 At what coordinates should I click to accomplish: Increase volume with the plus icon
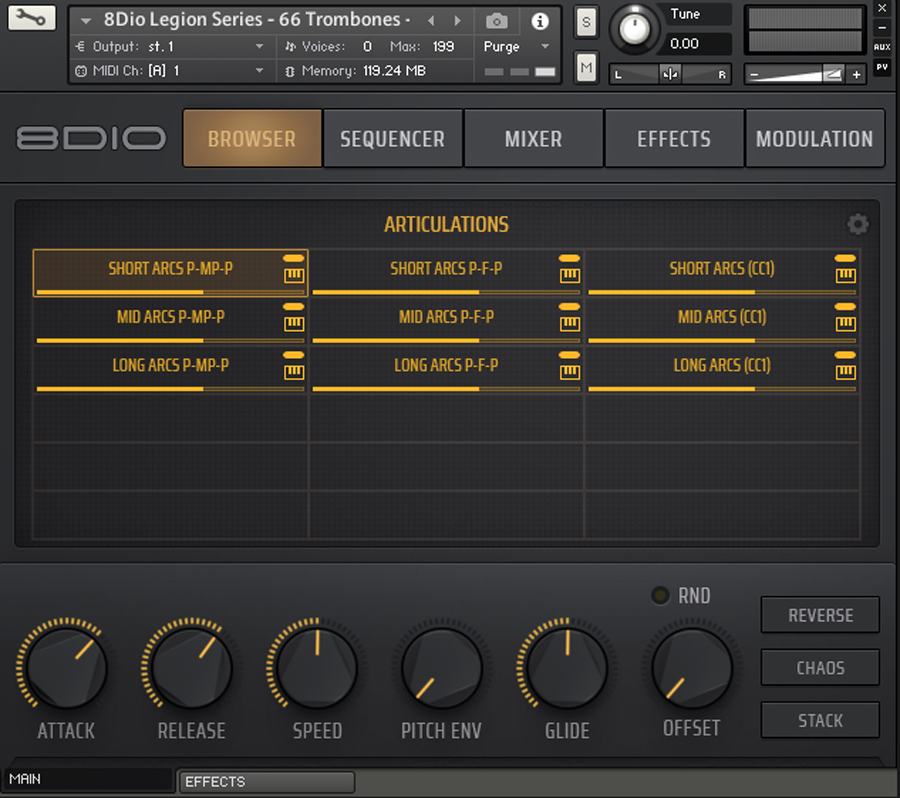coord(856,75)
